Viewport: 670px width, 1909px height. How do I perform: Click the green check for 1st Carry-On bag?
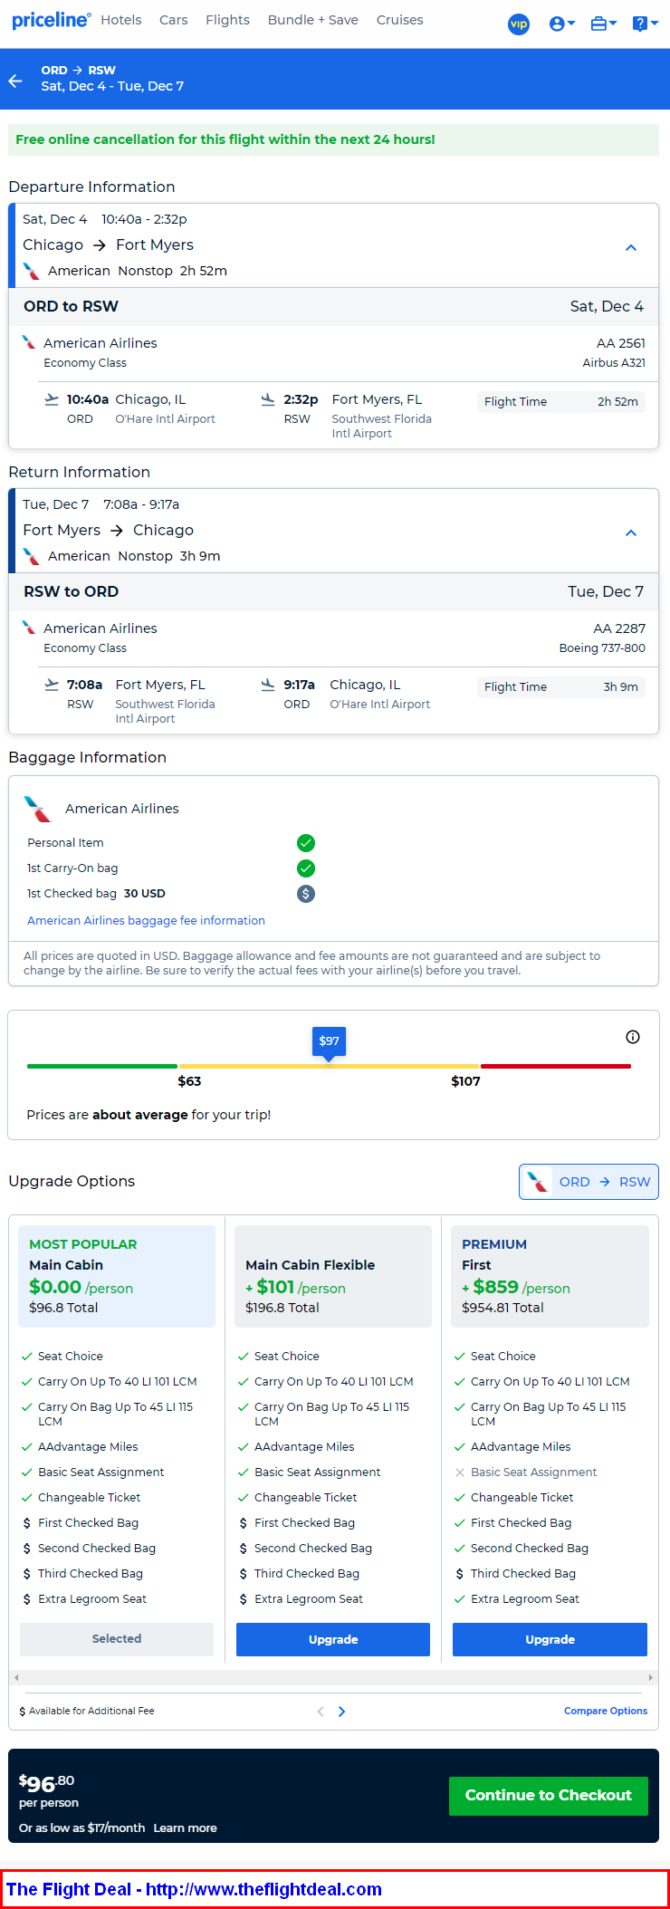306,868
